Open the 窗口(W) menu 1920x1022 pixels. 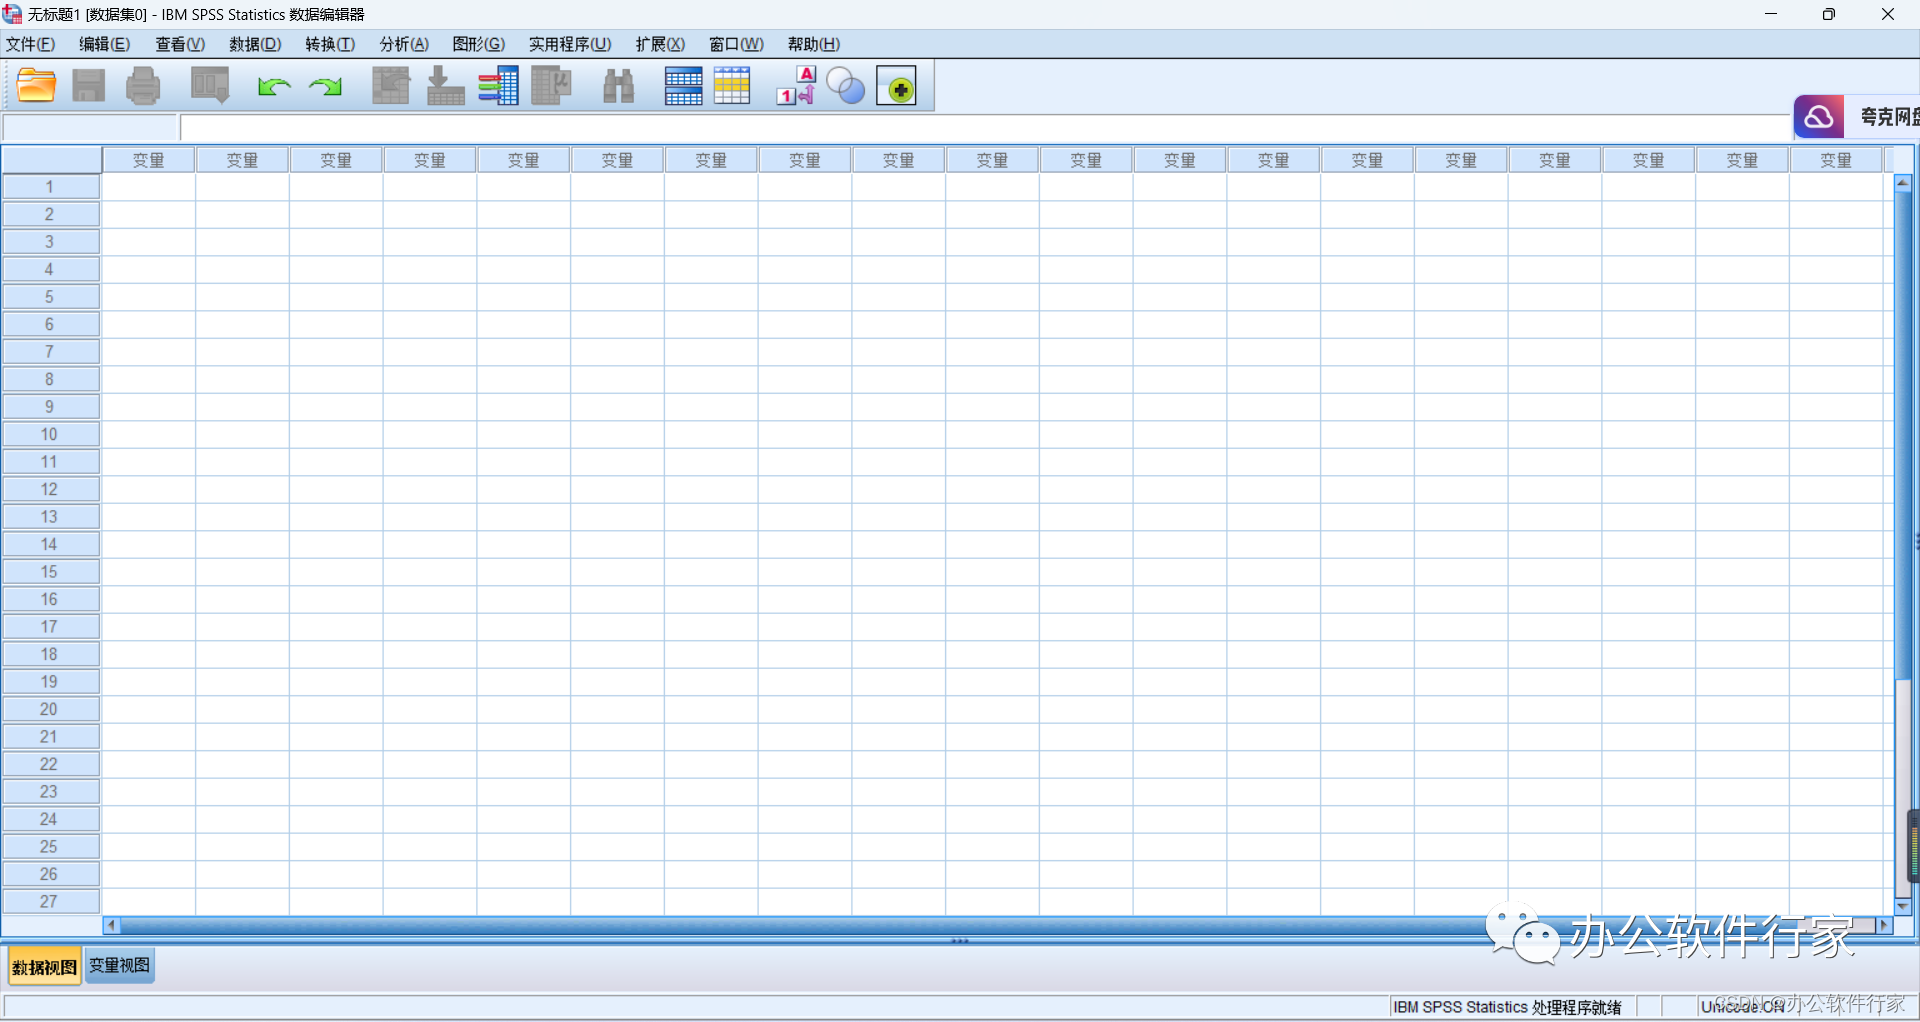(736, 44)
